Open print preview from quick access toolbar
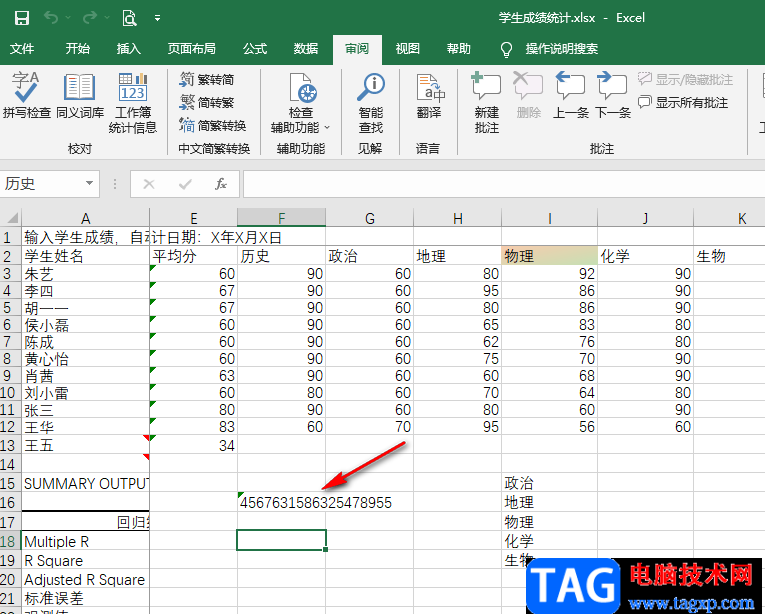The width and height of the screenshot is (765, 614). point(129,18)
